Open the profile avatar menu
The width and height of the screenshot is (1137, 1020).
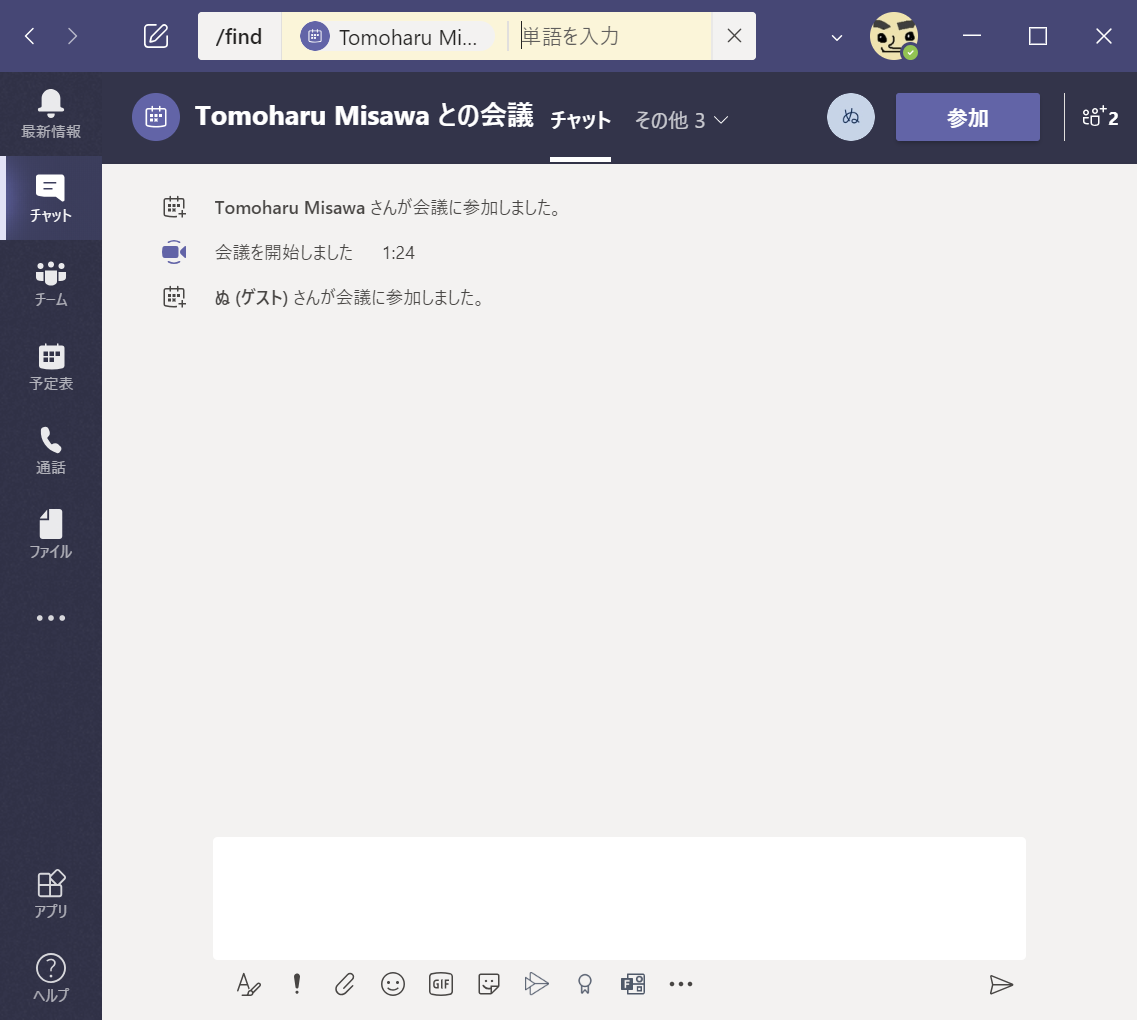click(x=894, y=36)
